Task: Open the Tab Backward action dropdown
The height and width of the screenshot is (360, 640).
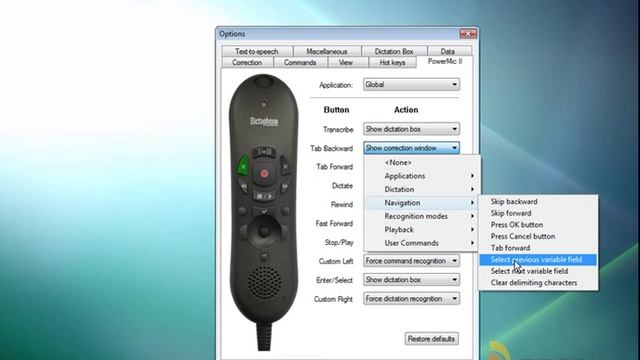Action: point(411,148)
